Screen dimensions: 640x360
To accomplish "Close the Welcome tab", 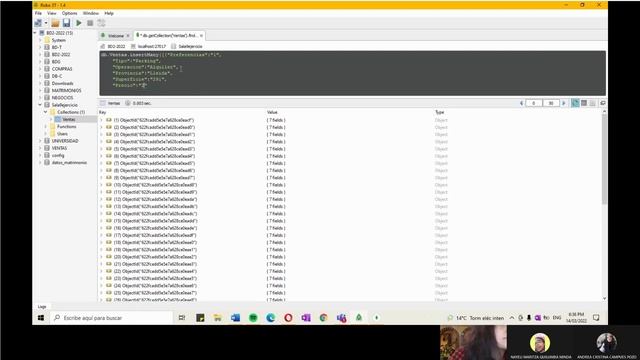I will (x=128, y=36).
